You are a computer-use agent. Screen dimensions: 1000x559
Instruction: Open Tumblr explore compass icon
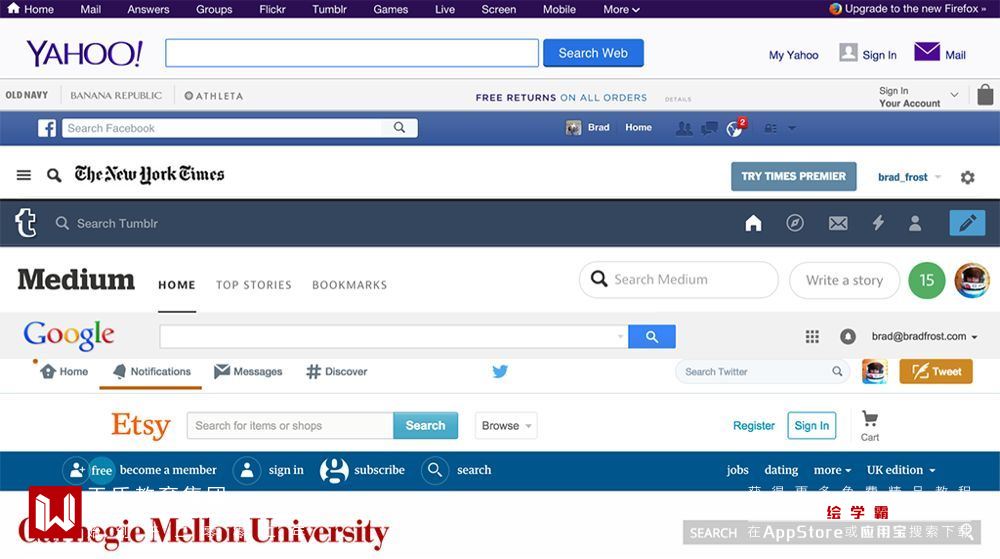[795, 222]
